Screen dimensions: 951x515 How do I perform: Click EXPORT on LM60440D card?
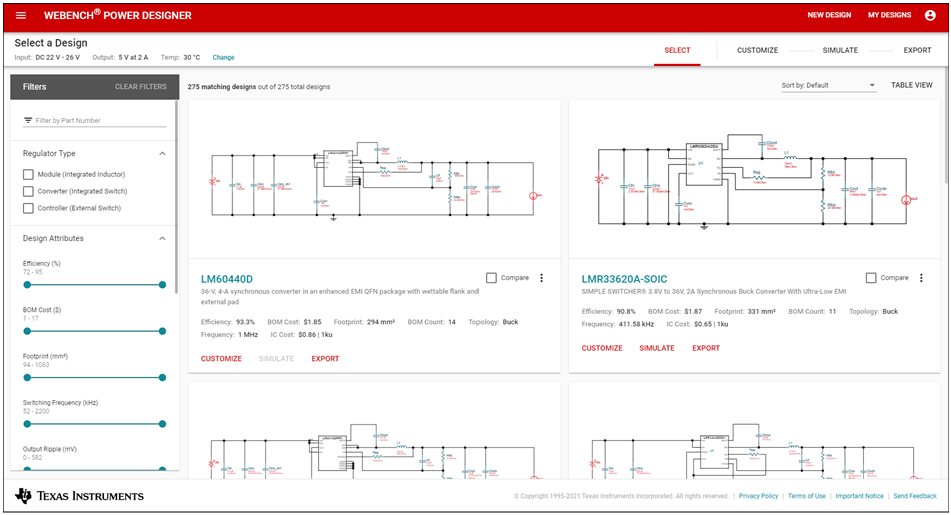[325, 359]
